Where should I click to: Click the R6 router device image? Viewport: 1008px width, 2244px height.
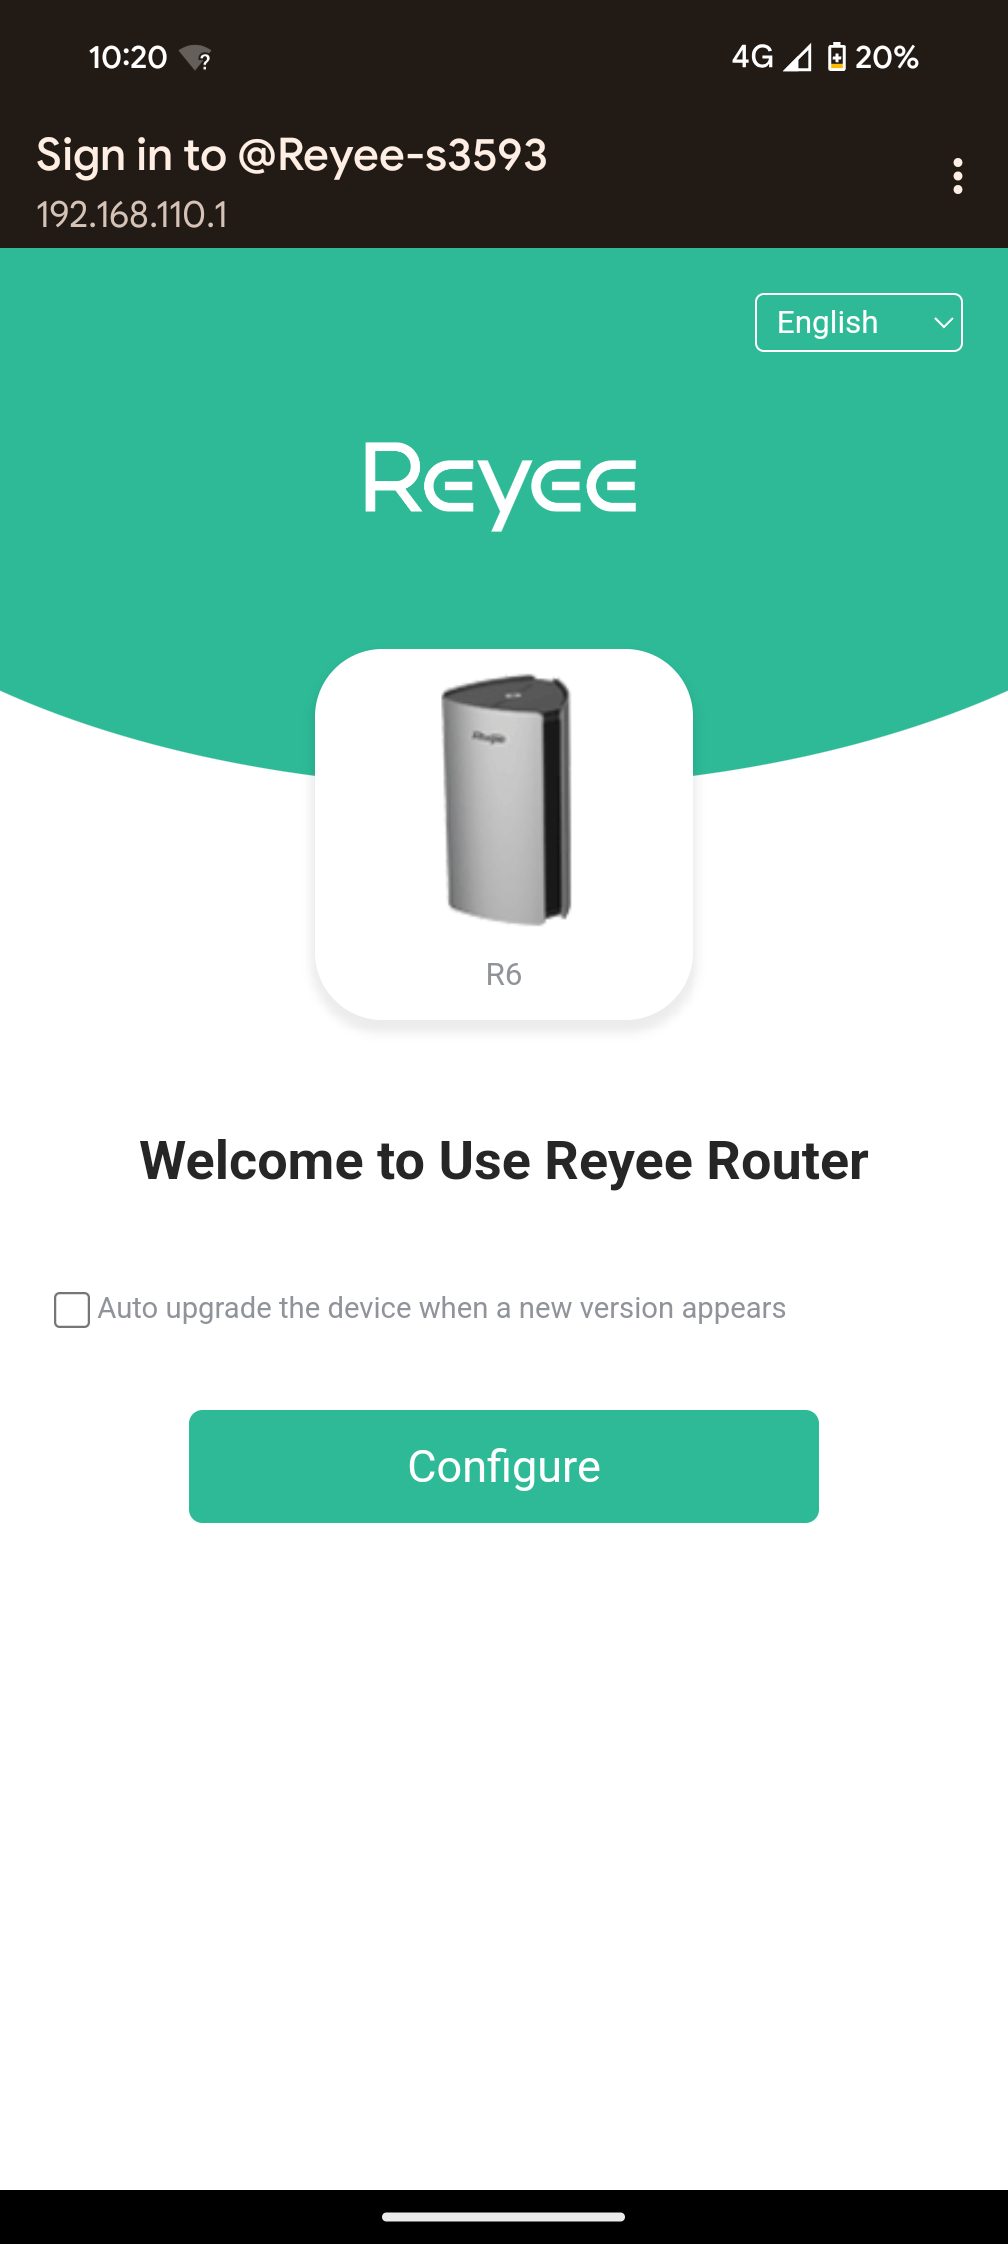pos(506,799)
